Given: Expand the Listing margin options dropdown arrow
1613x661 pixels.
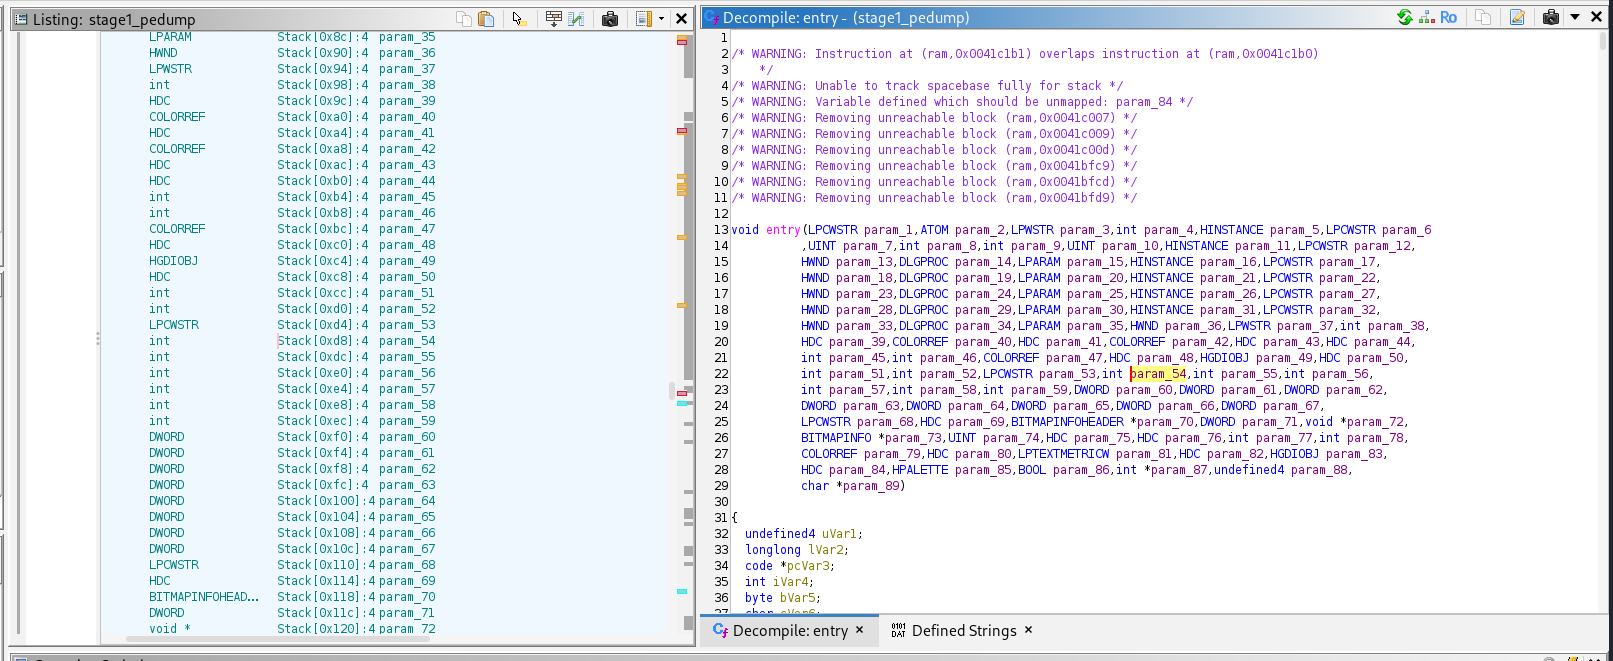Looking at the screenshot, I should tap(661, 18).
